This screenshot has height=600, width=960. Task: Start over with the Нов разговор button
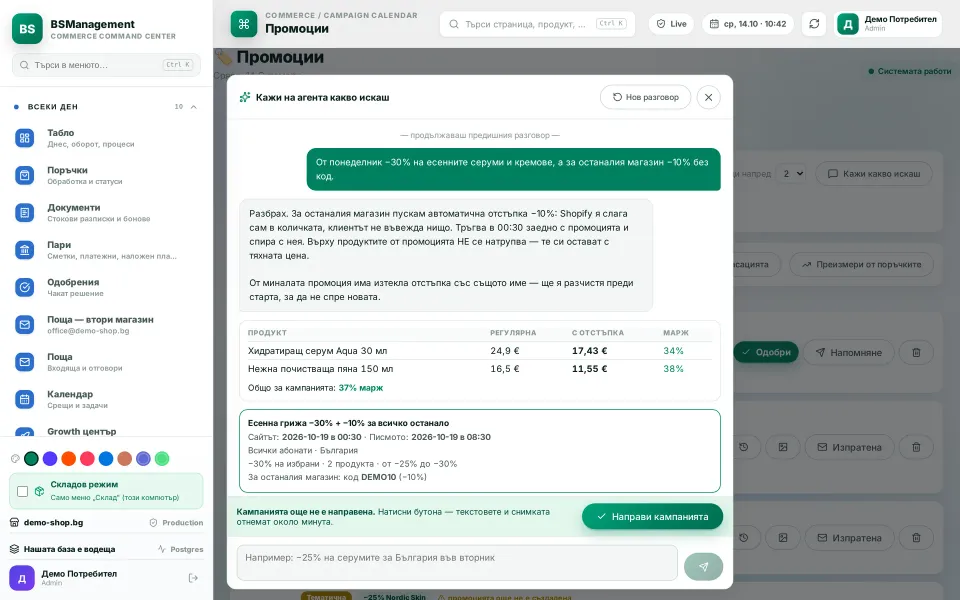645,97
